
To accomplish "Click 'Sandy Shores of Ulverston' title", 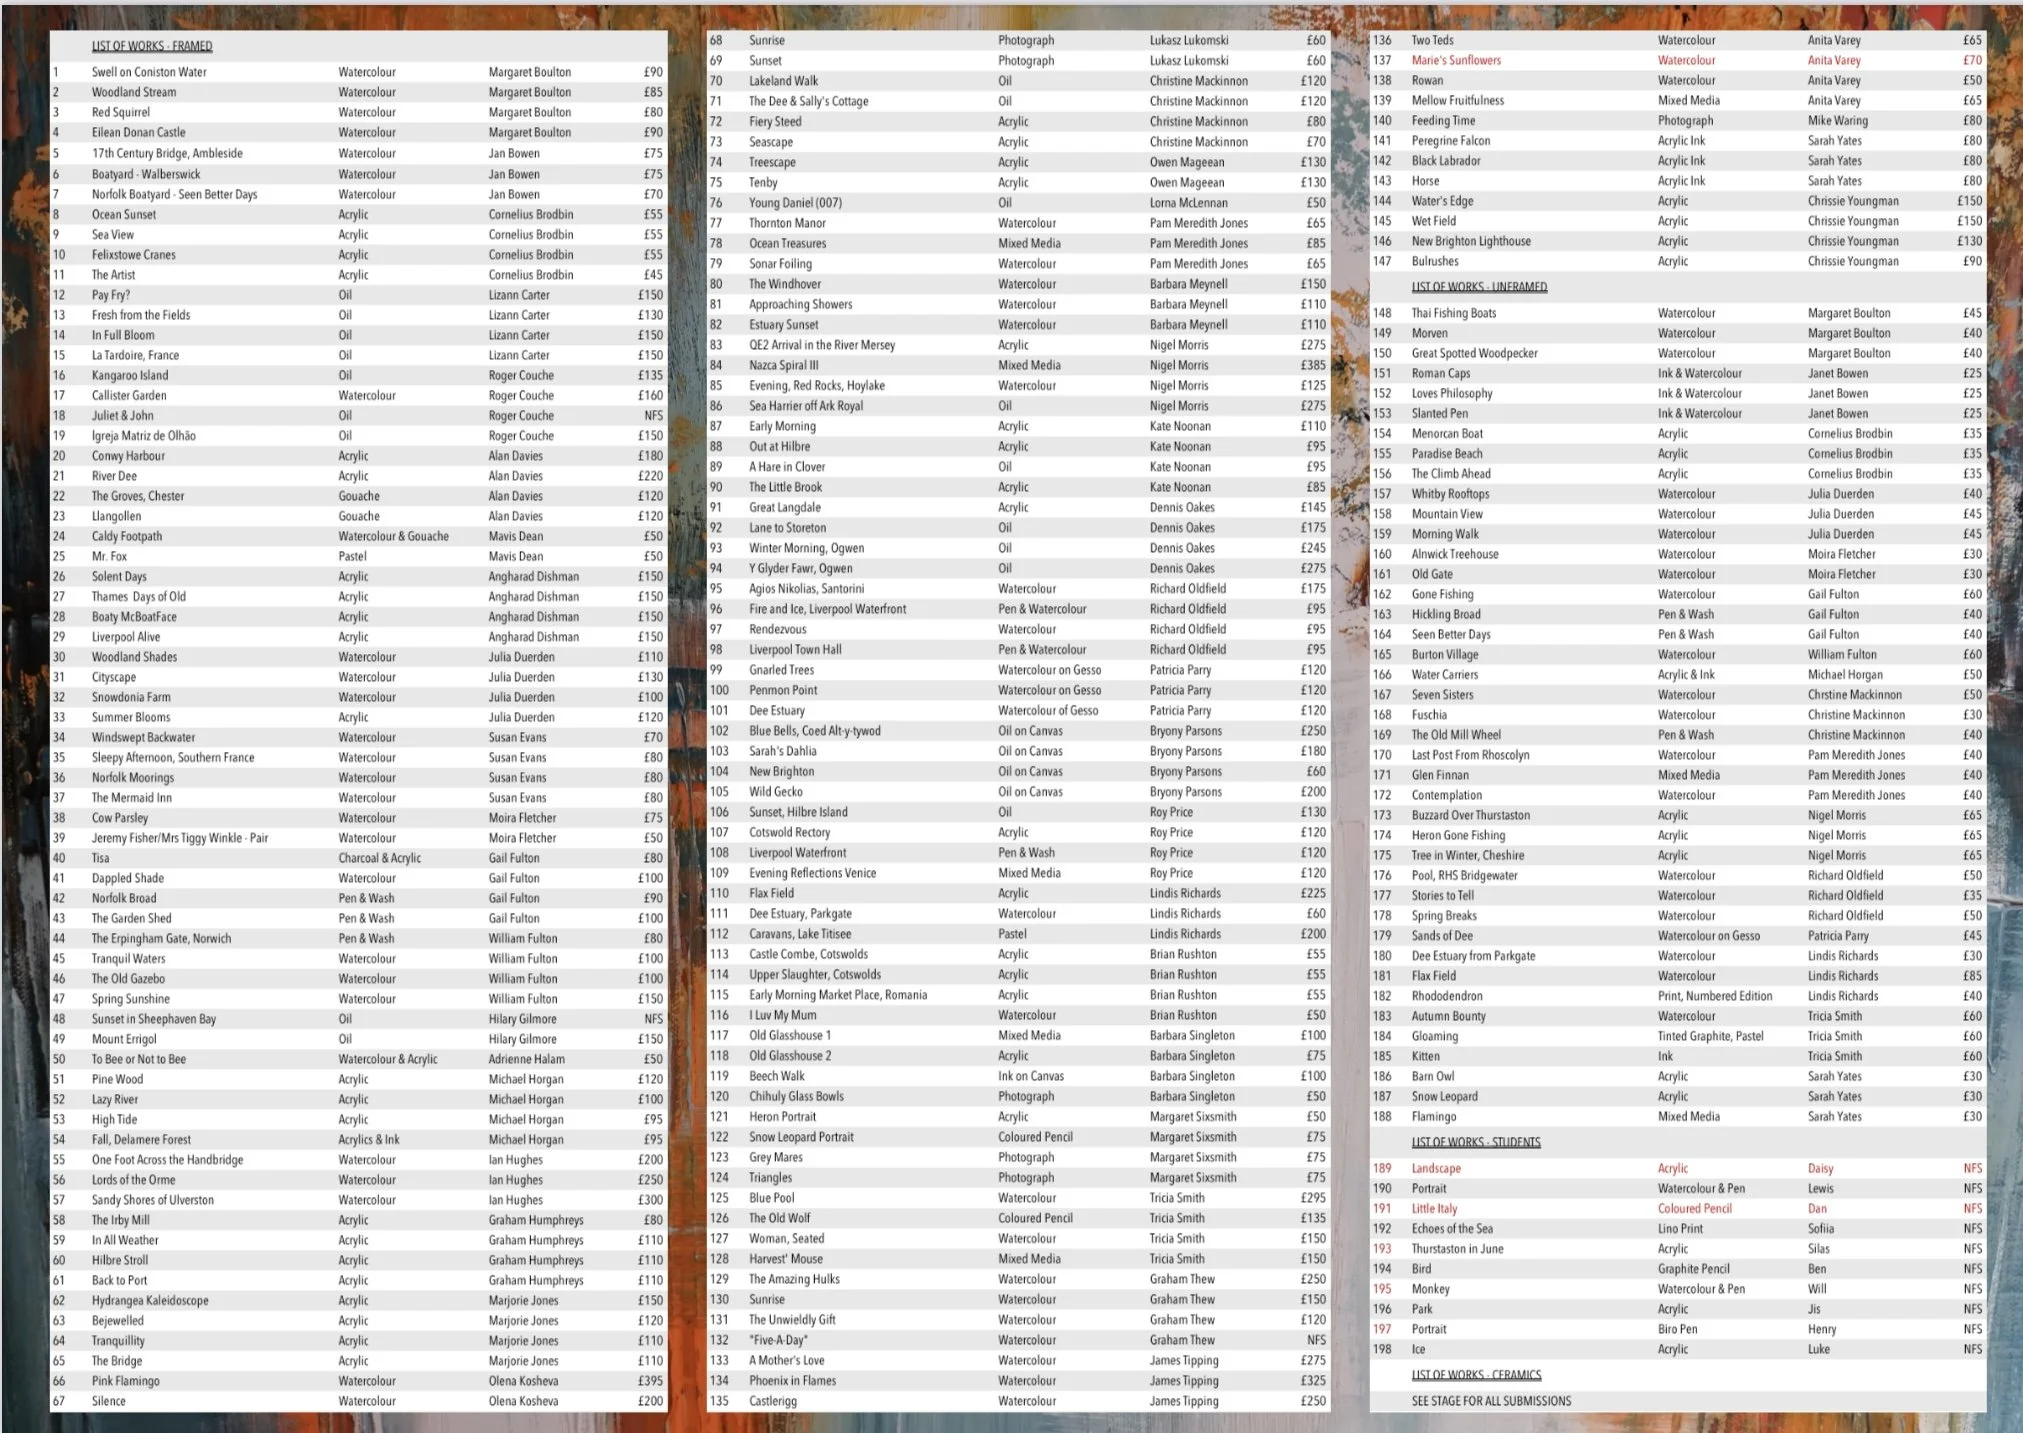I will point(153,1200).
